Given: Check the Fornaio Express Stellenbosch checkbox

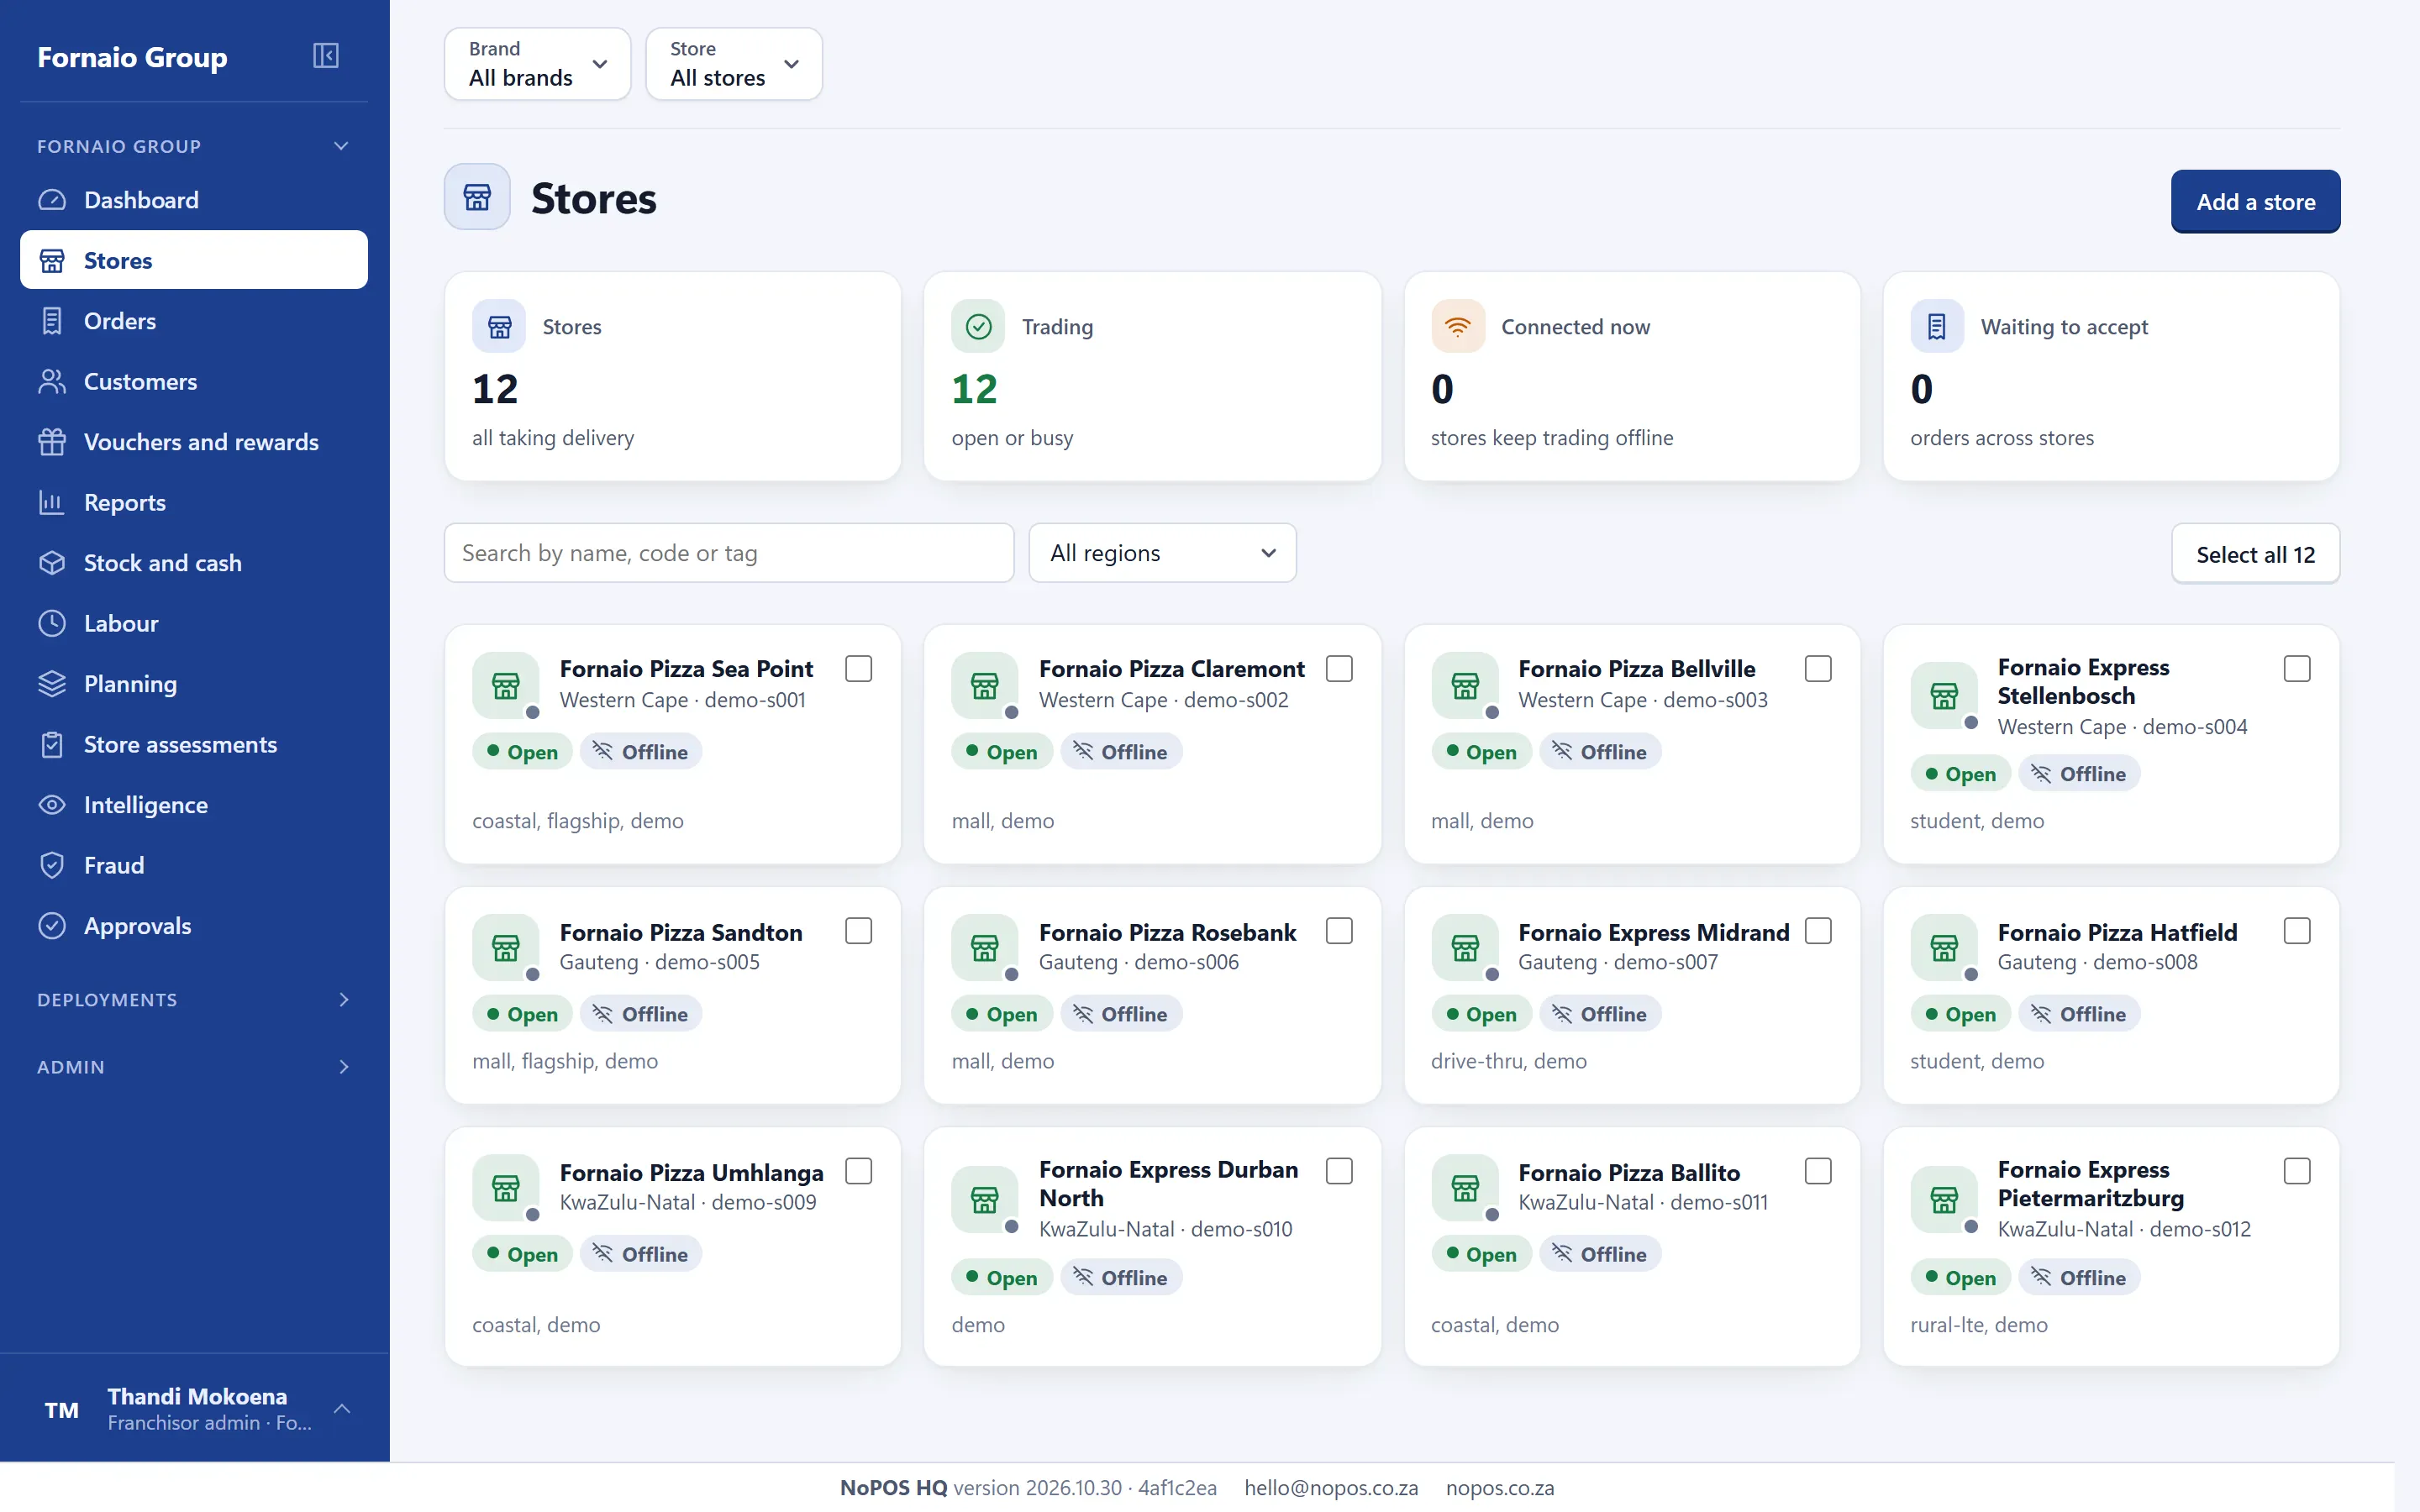Looking at the screenshot, I should coord(2297,668).
